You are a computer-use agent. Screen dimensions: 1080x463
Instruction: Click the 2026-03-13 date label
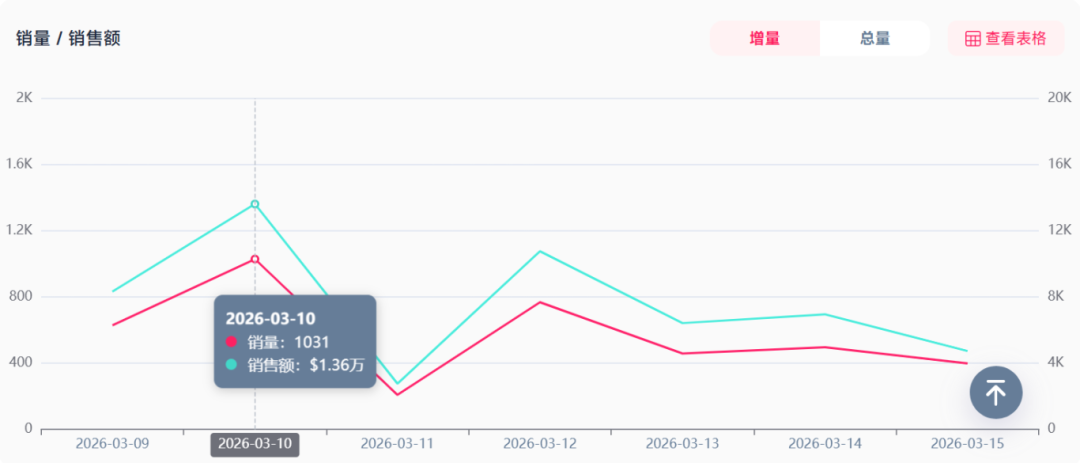point(682,443)
